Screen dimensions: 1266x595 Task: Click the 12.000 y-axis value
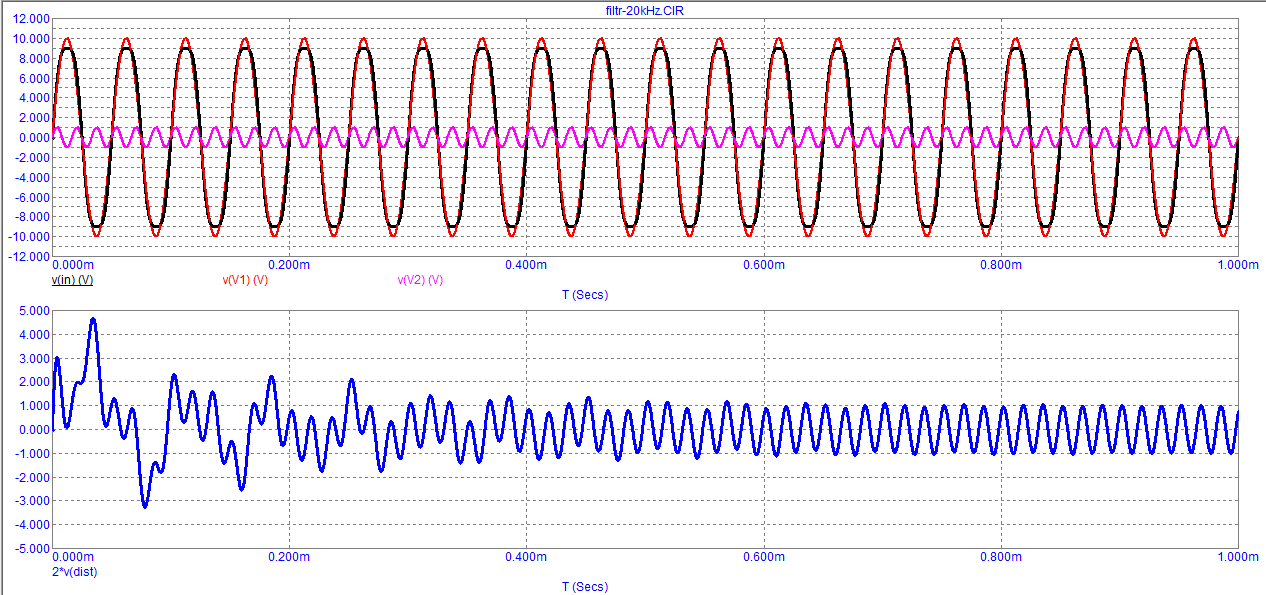coord(31,19)
